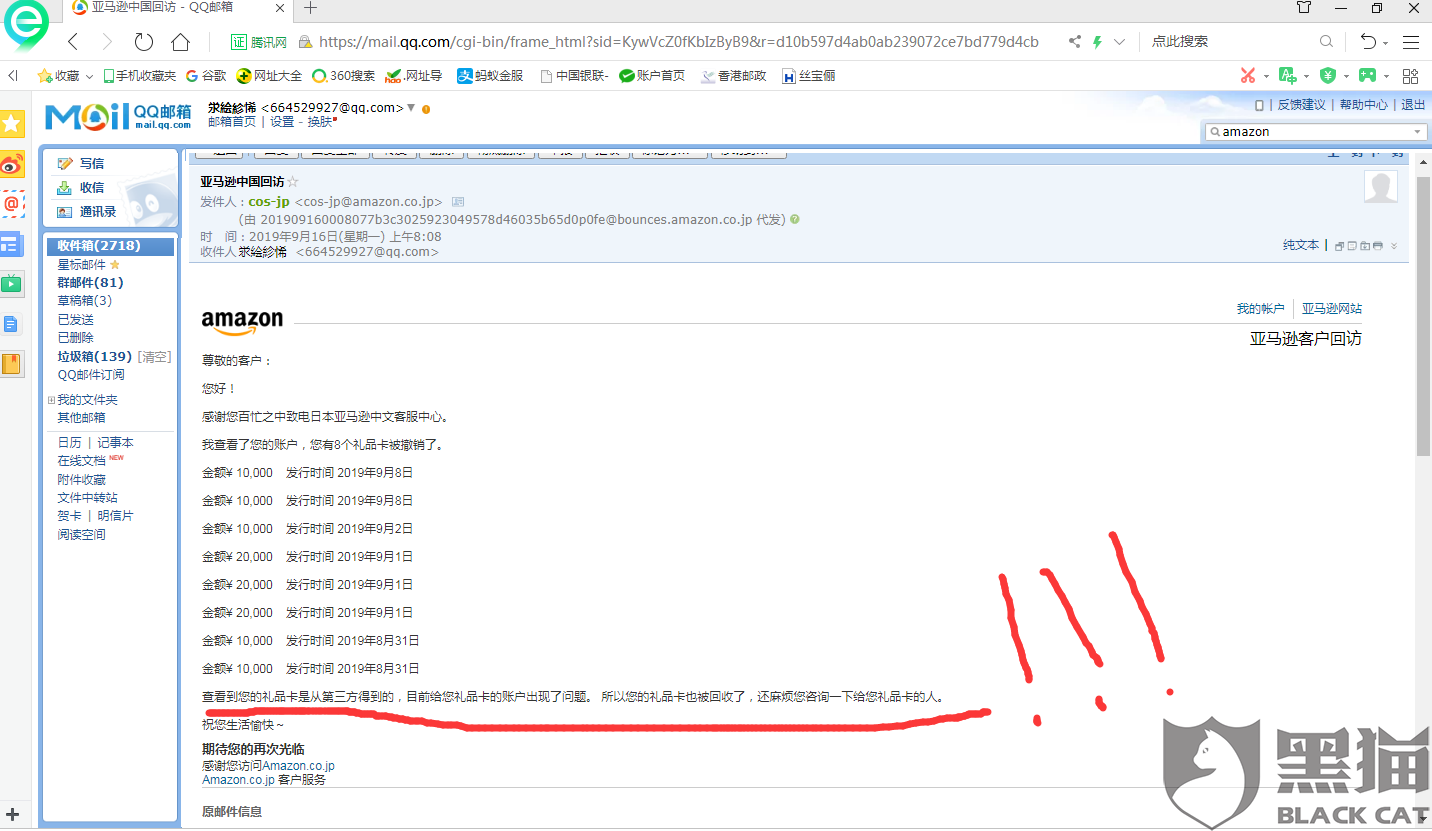This screenshot has width=1432, height=831.
Task: Click the red scissors screenshot tool icon
Action: pyautogui.click(x=1248, y=76)
